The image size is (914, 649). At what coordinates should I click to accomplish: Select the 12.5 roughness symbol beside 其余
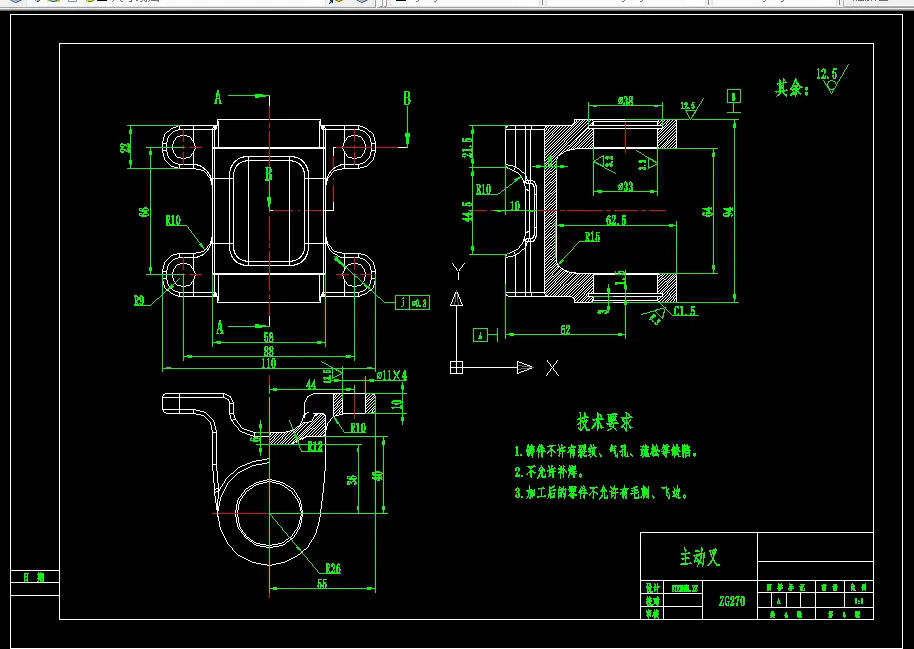pos(832,79)
